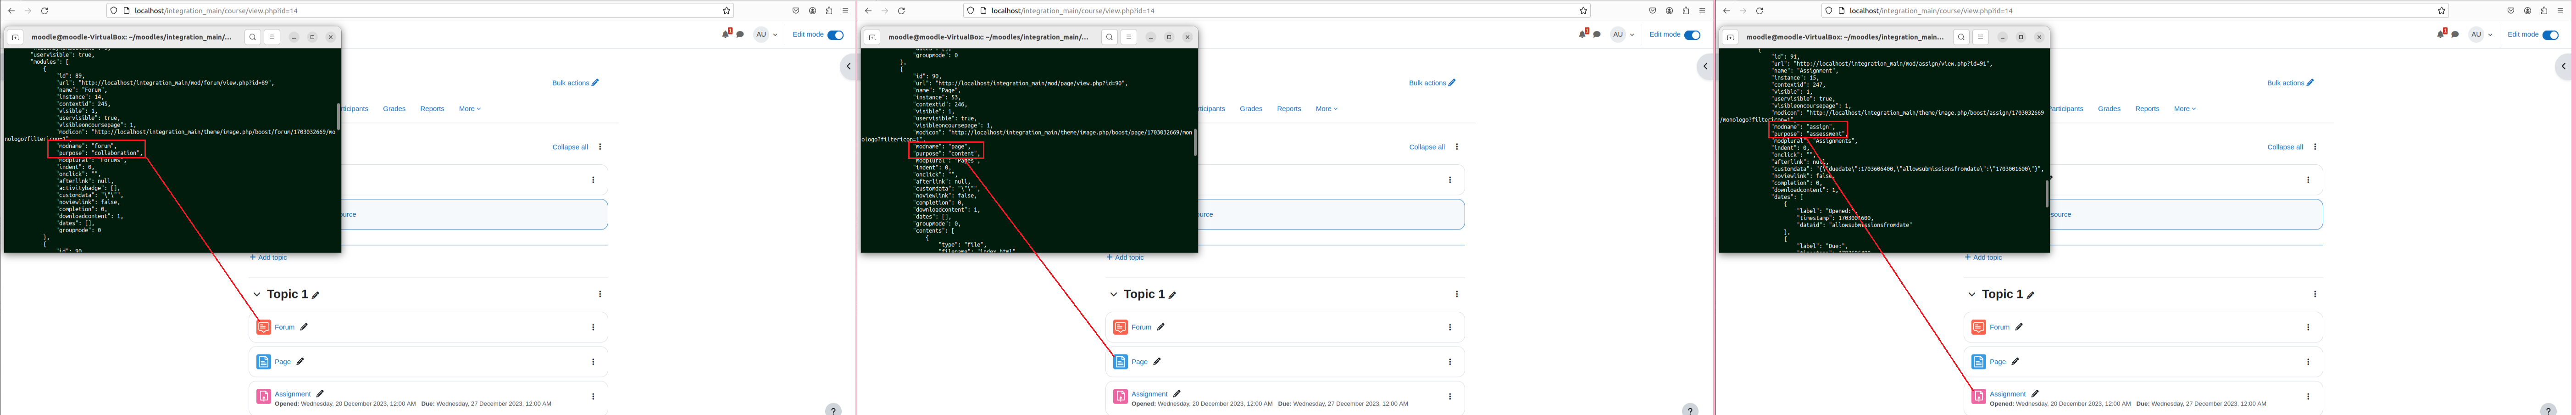Open AU user menu in the page-JSON terminal window

click(x=1622, y=34)
